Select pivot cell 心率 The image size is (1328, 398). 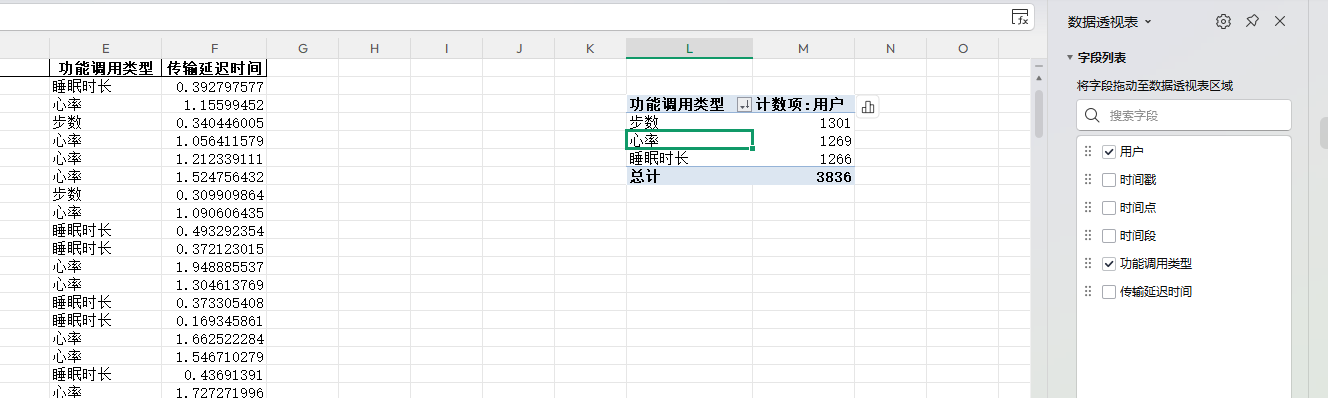pyautogui.click(x=690, y=140)
